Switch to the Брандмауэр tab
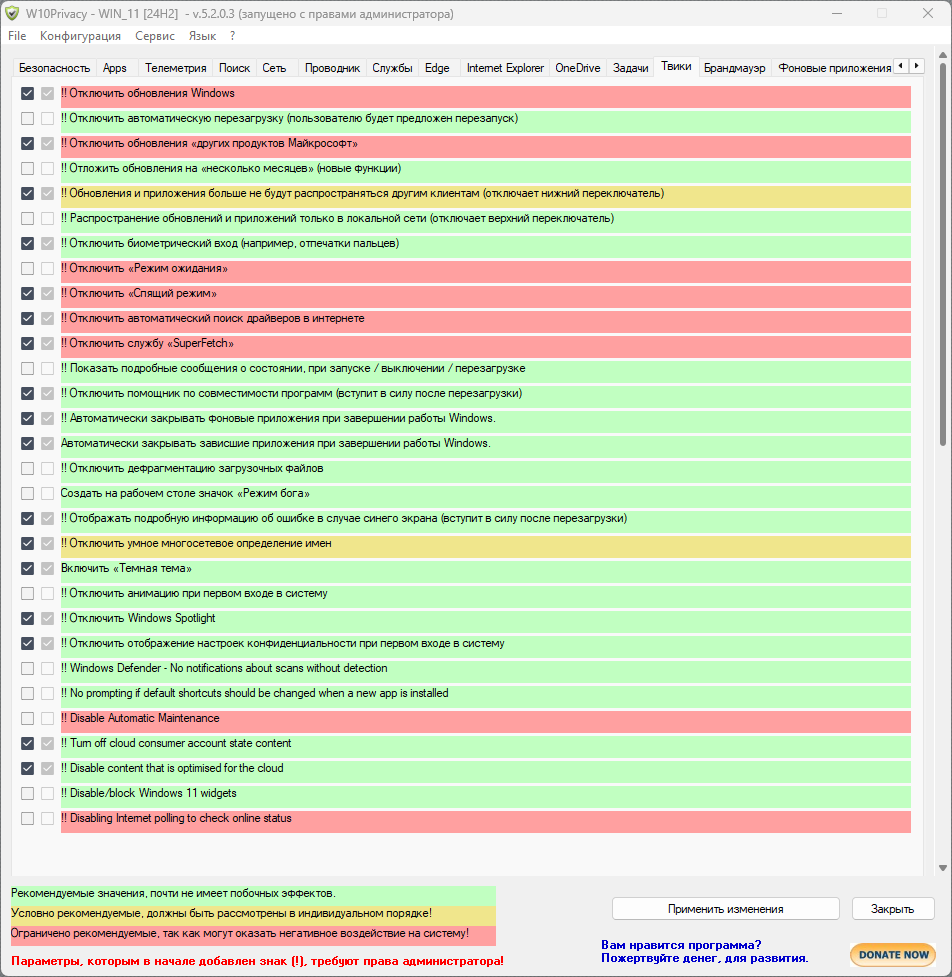The image size is (952, 977). pos(735,68)
